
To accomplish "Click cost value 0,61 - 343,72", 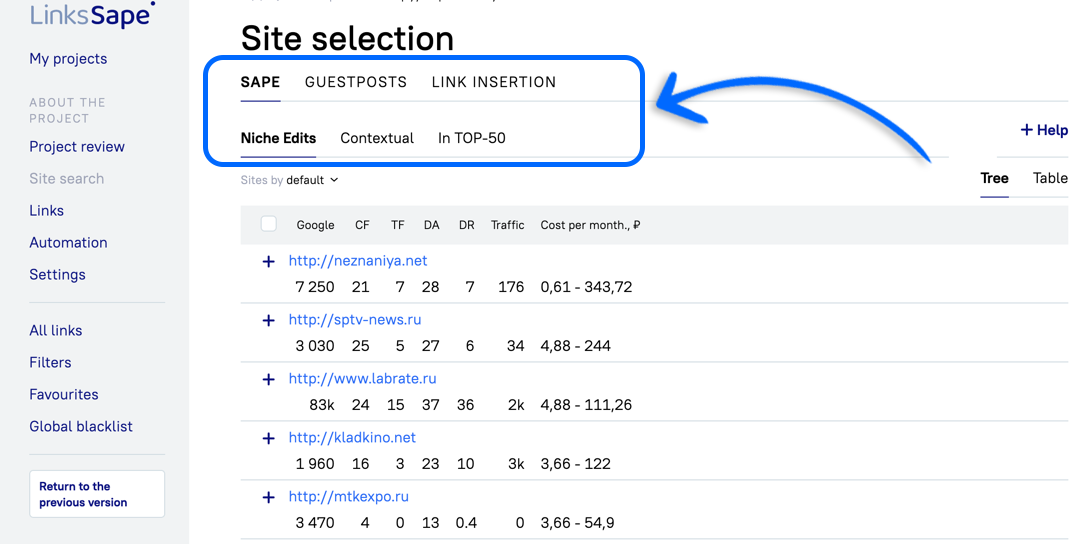I will coord(587,287).
